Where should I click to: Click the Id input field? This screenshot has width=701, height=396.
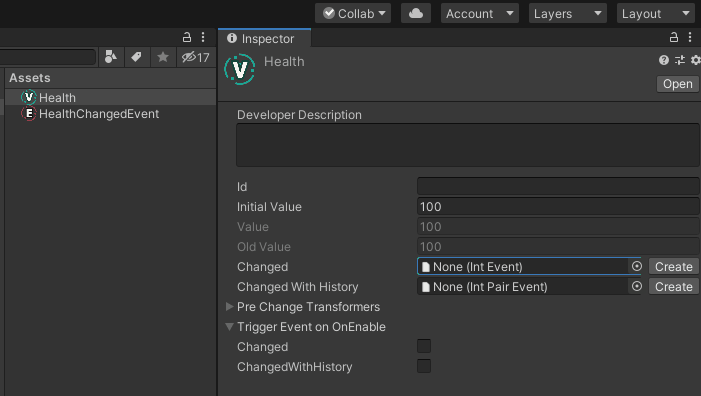pyautogui.click(x=558, y=186)
